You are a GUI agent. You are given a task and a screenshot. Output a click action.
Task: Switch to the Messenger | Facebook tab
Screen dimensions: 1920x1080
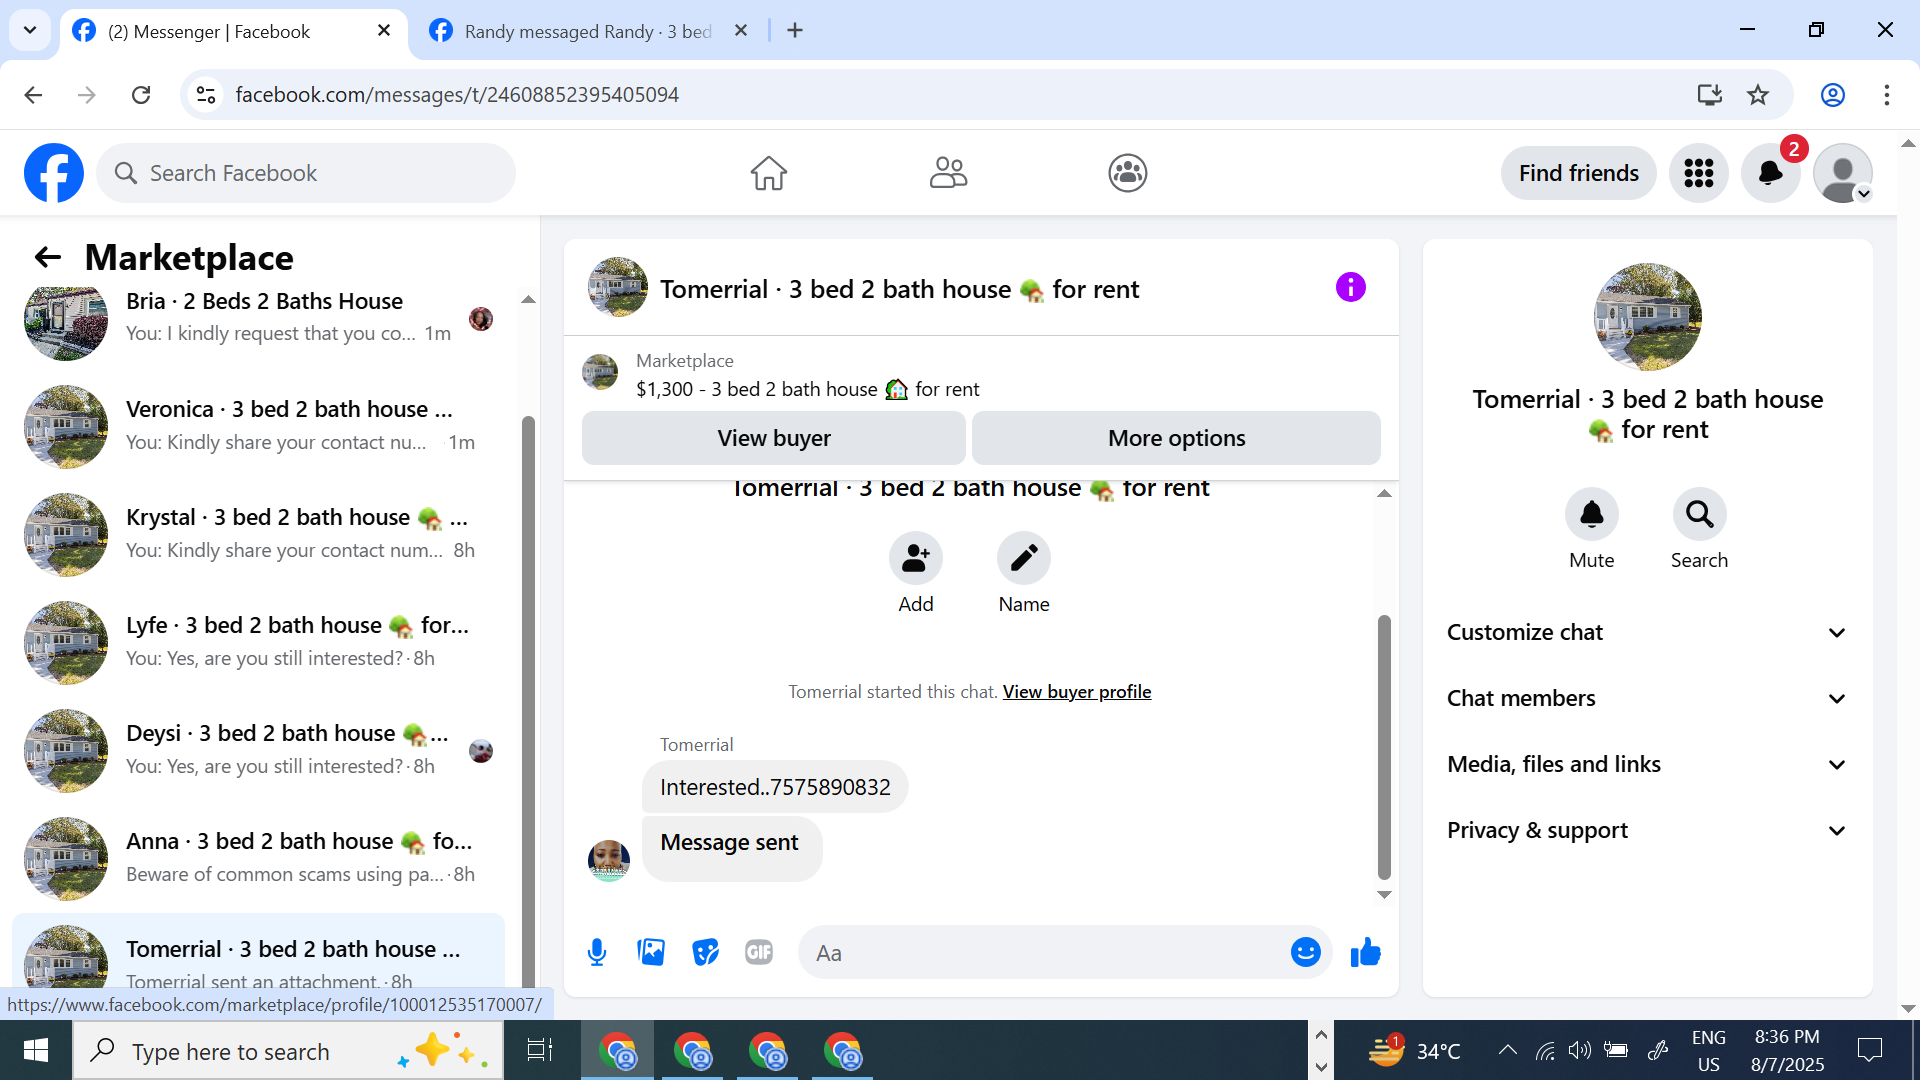[x=232, y=31]
